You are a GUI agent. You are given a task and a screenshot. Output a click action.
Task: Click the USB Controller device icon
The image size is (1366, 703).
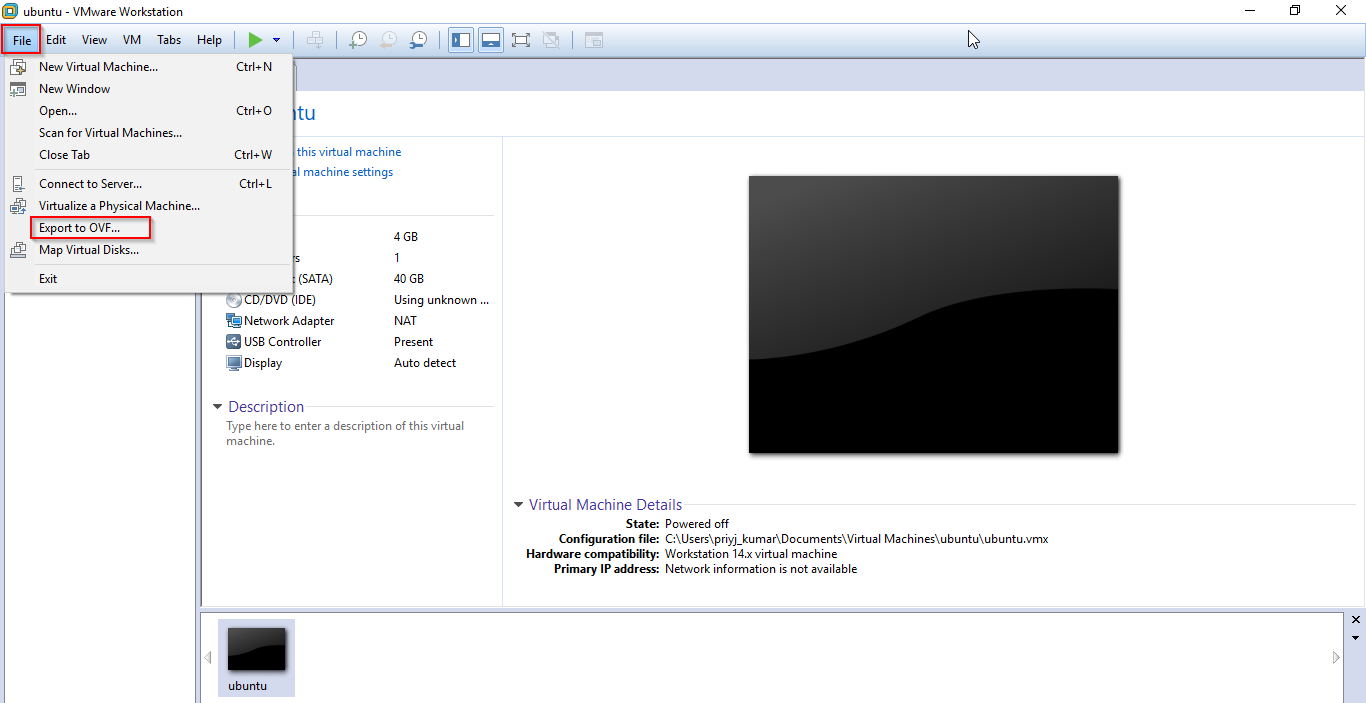point(234,342)
